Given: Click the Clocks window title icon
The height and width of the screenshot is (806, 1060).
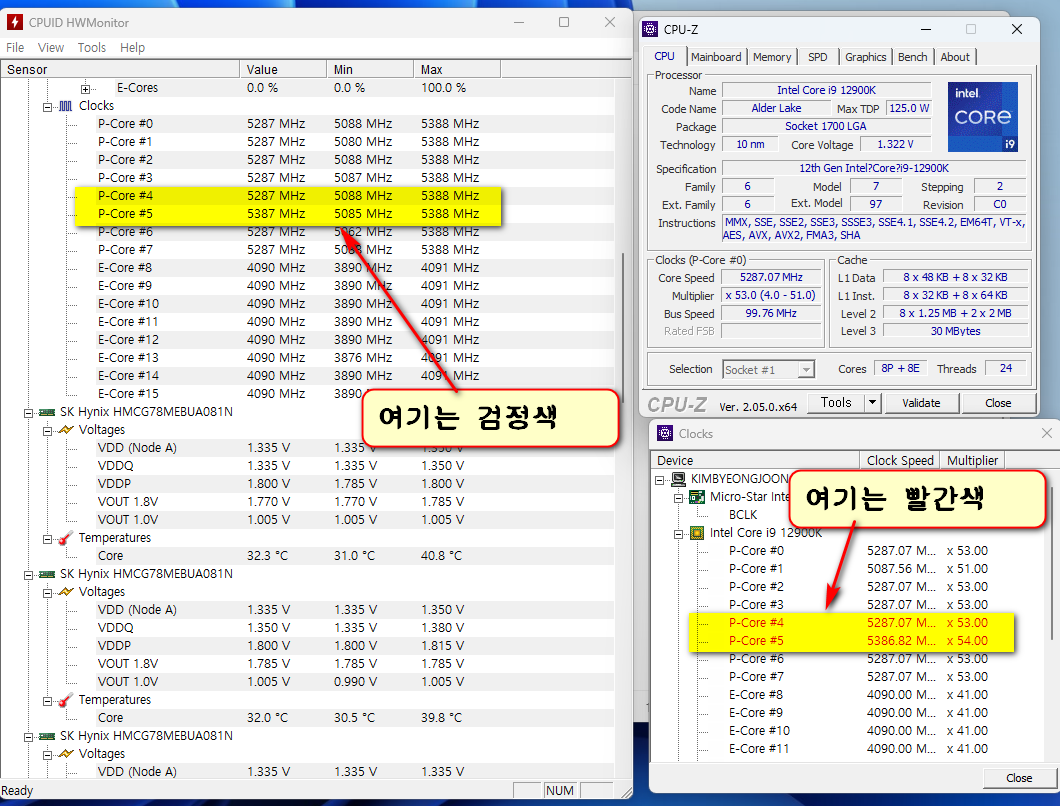Looking at the screenshot, I should click(665, 433).
